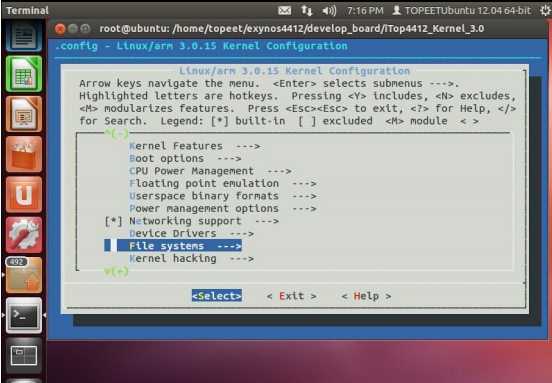This screenshot has width=552, height=383.
Task: Open Power management options submenu
Action: point(222,208)
